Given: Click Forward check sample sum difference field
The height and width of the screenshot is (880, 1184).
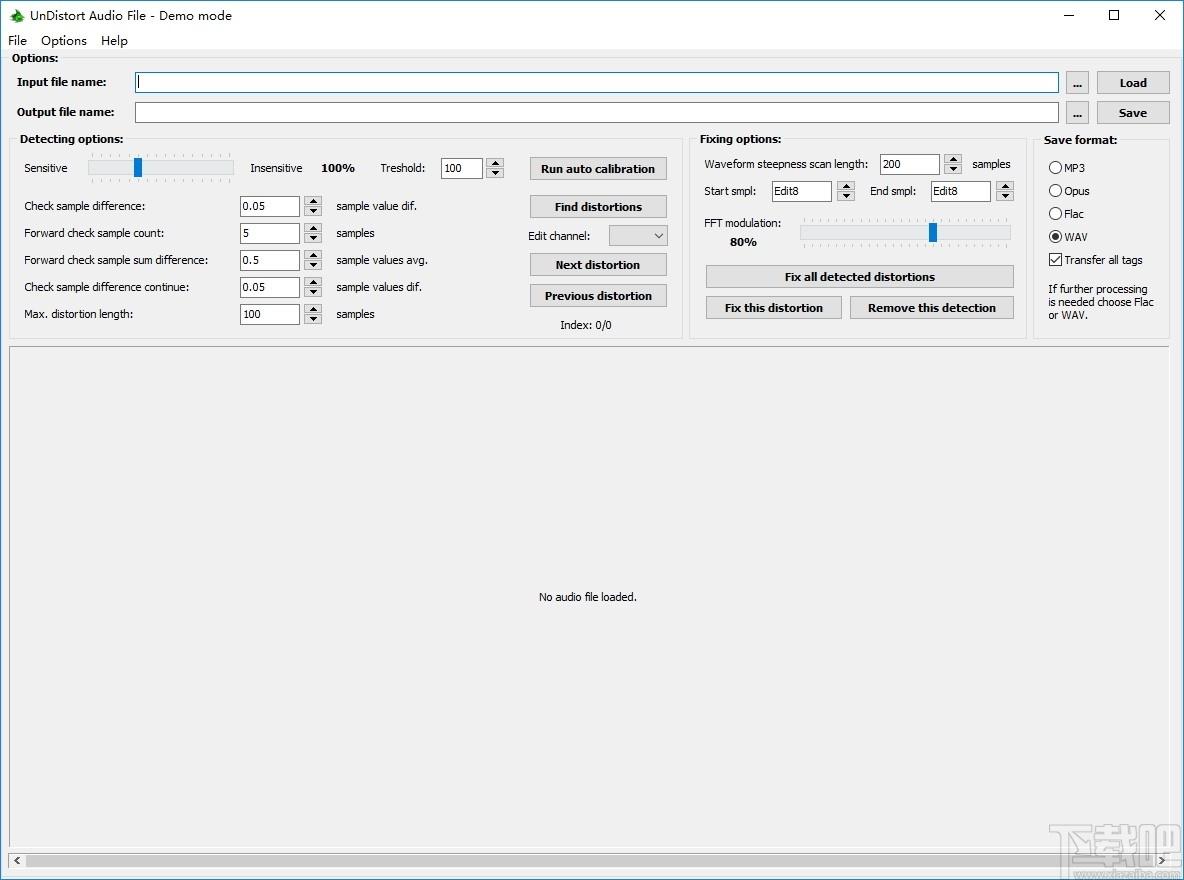Looking at the screenshot, I should coord(270,260).
